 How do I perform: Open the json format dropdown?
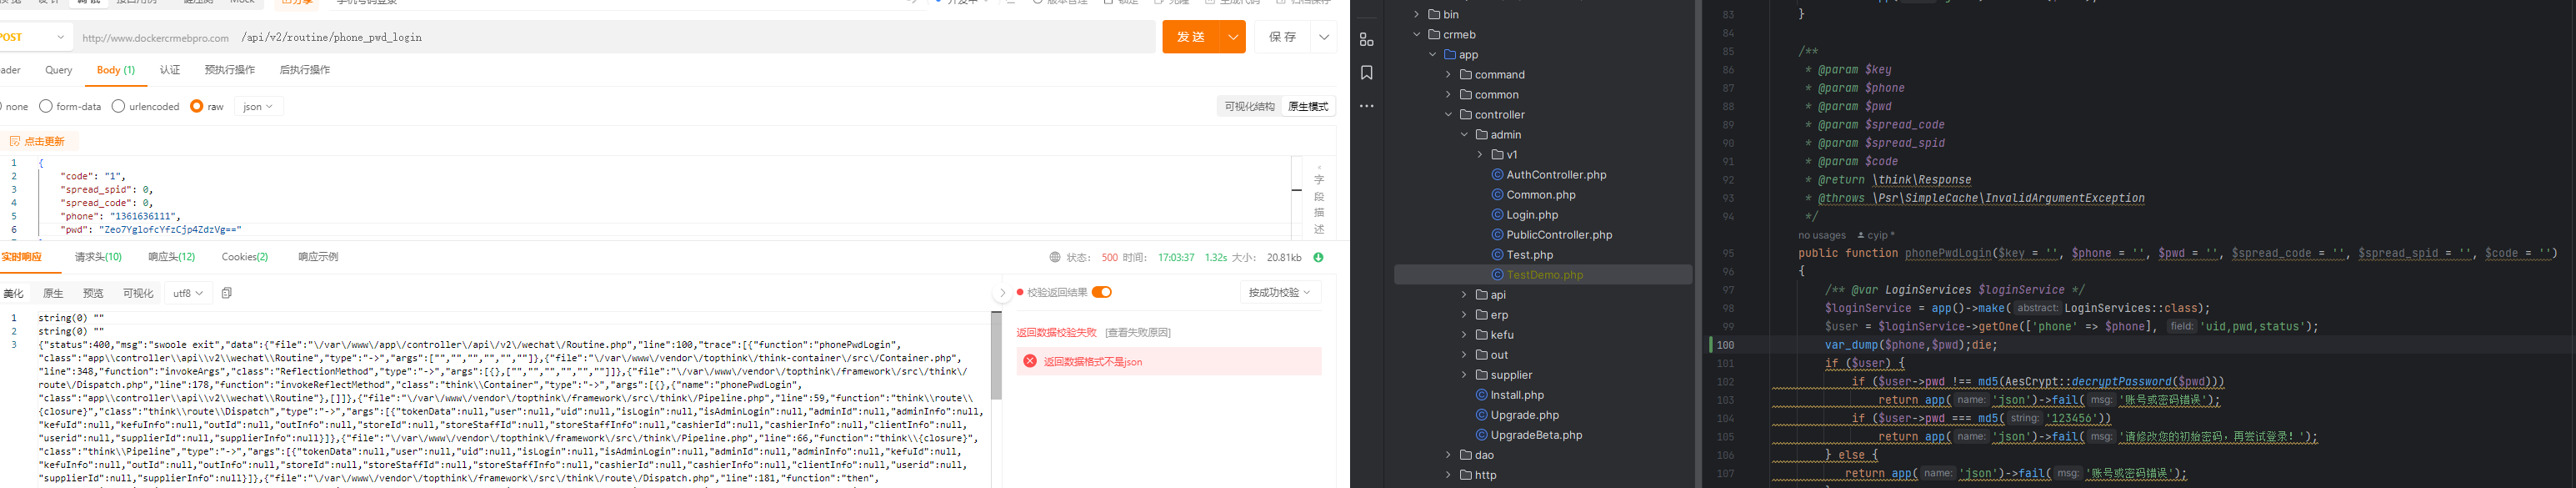[258, 106]
